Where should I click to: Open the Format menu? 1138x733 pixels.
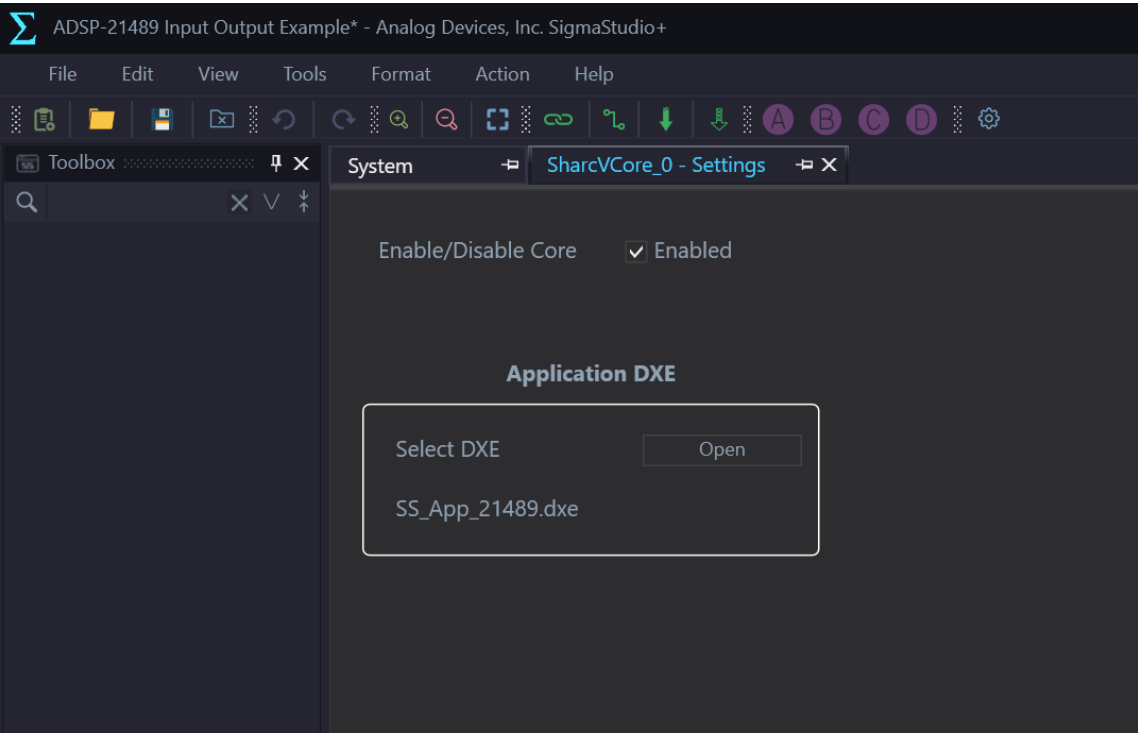pyautogui.click(x=401, y=74)
